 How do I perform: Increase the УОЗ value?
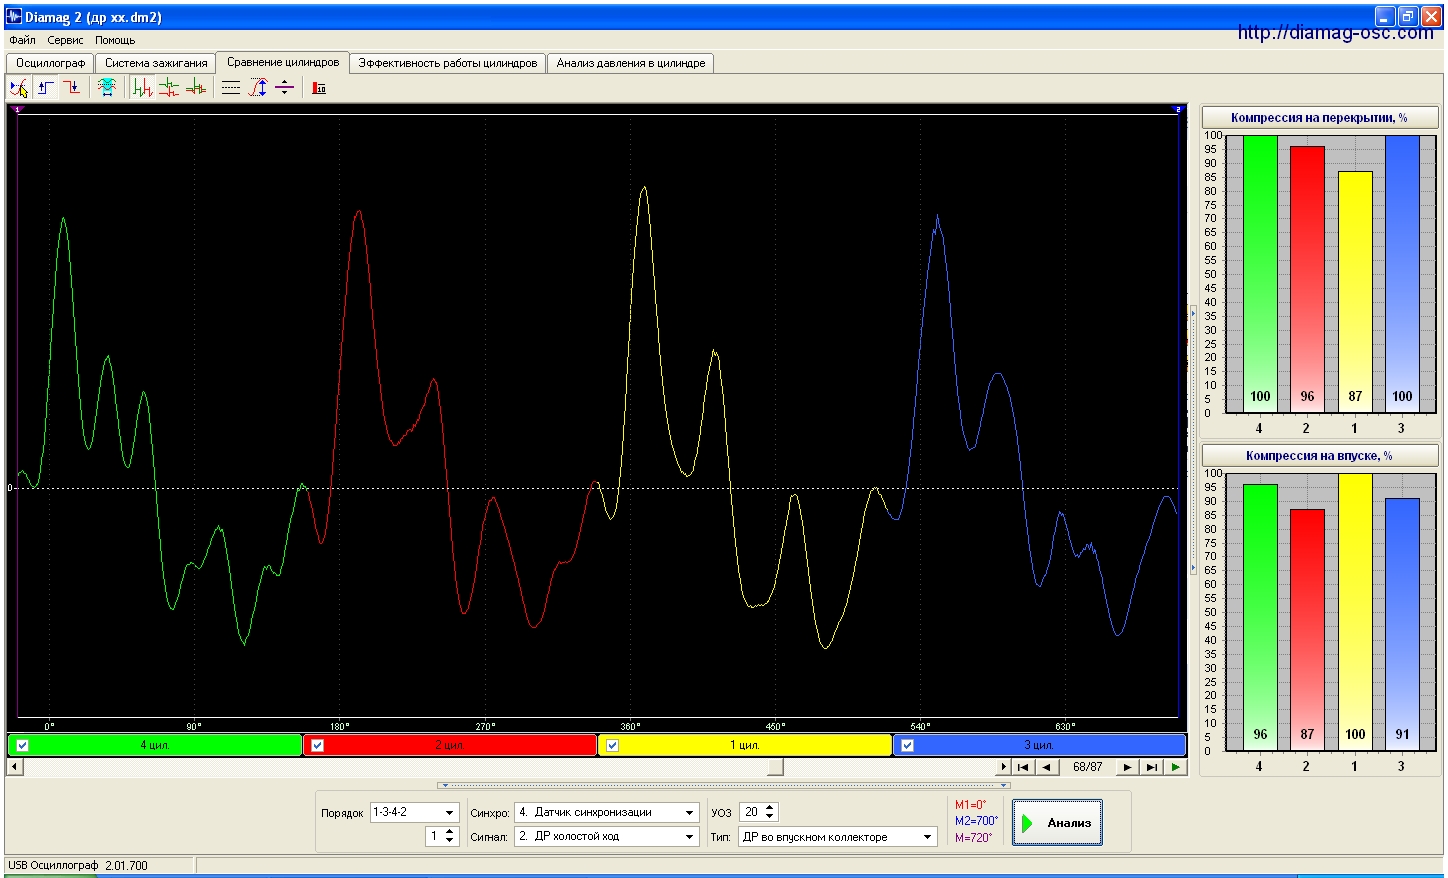[770, 808]
